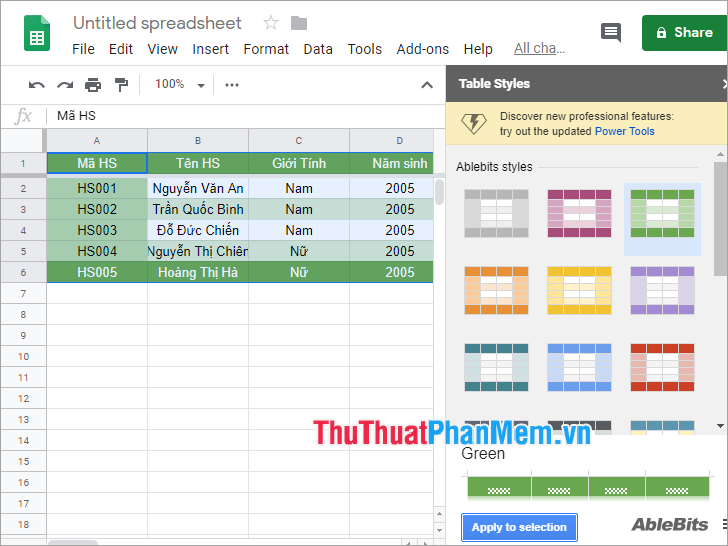The image size is (728, 546).
Task: Select column A header
Action: coord(97,141)
